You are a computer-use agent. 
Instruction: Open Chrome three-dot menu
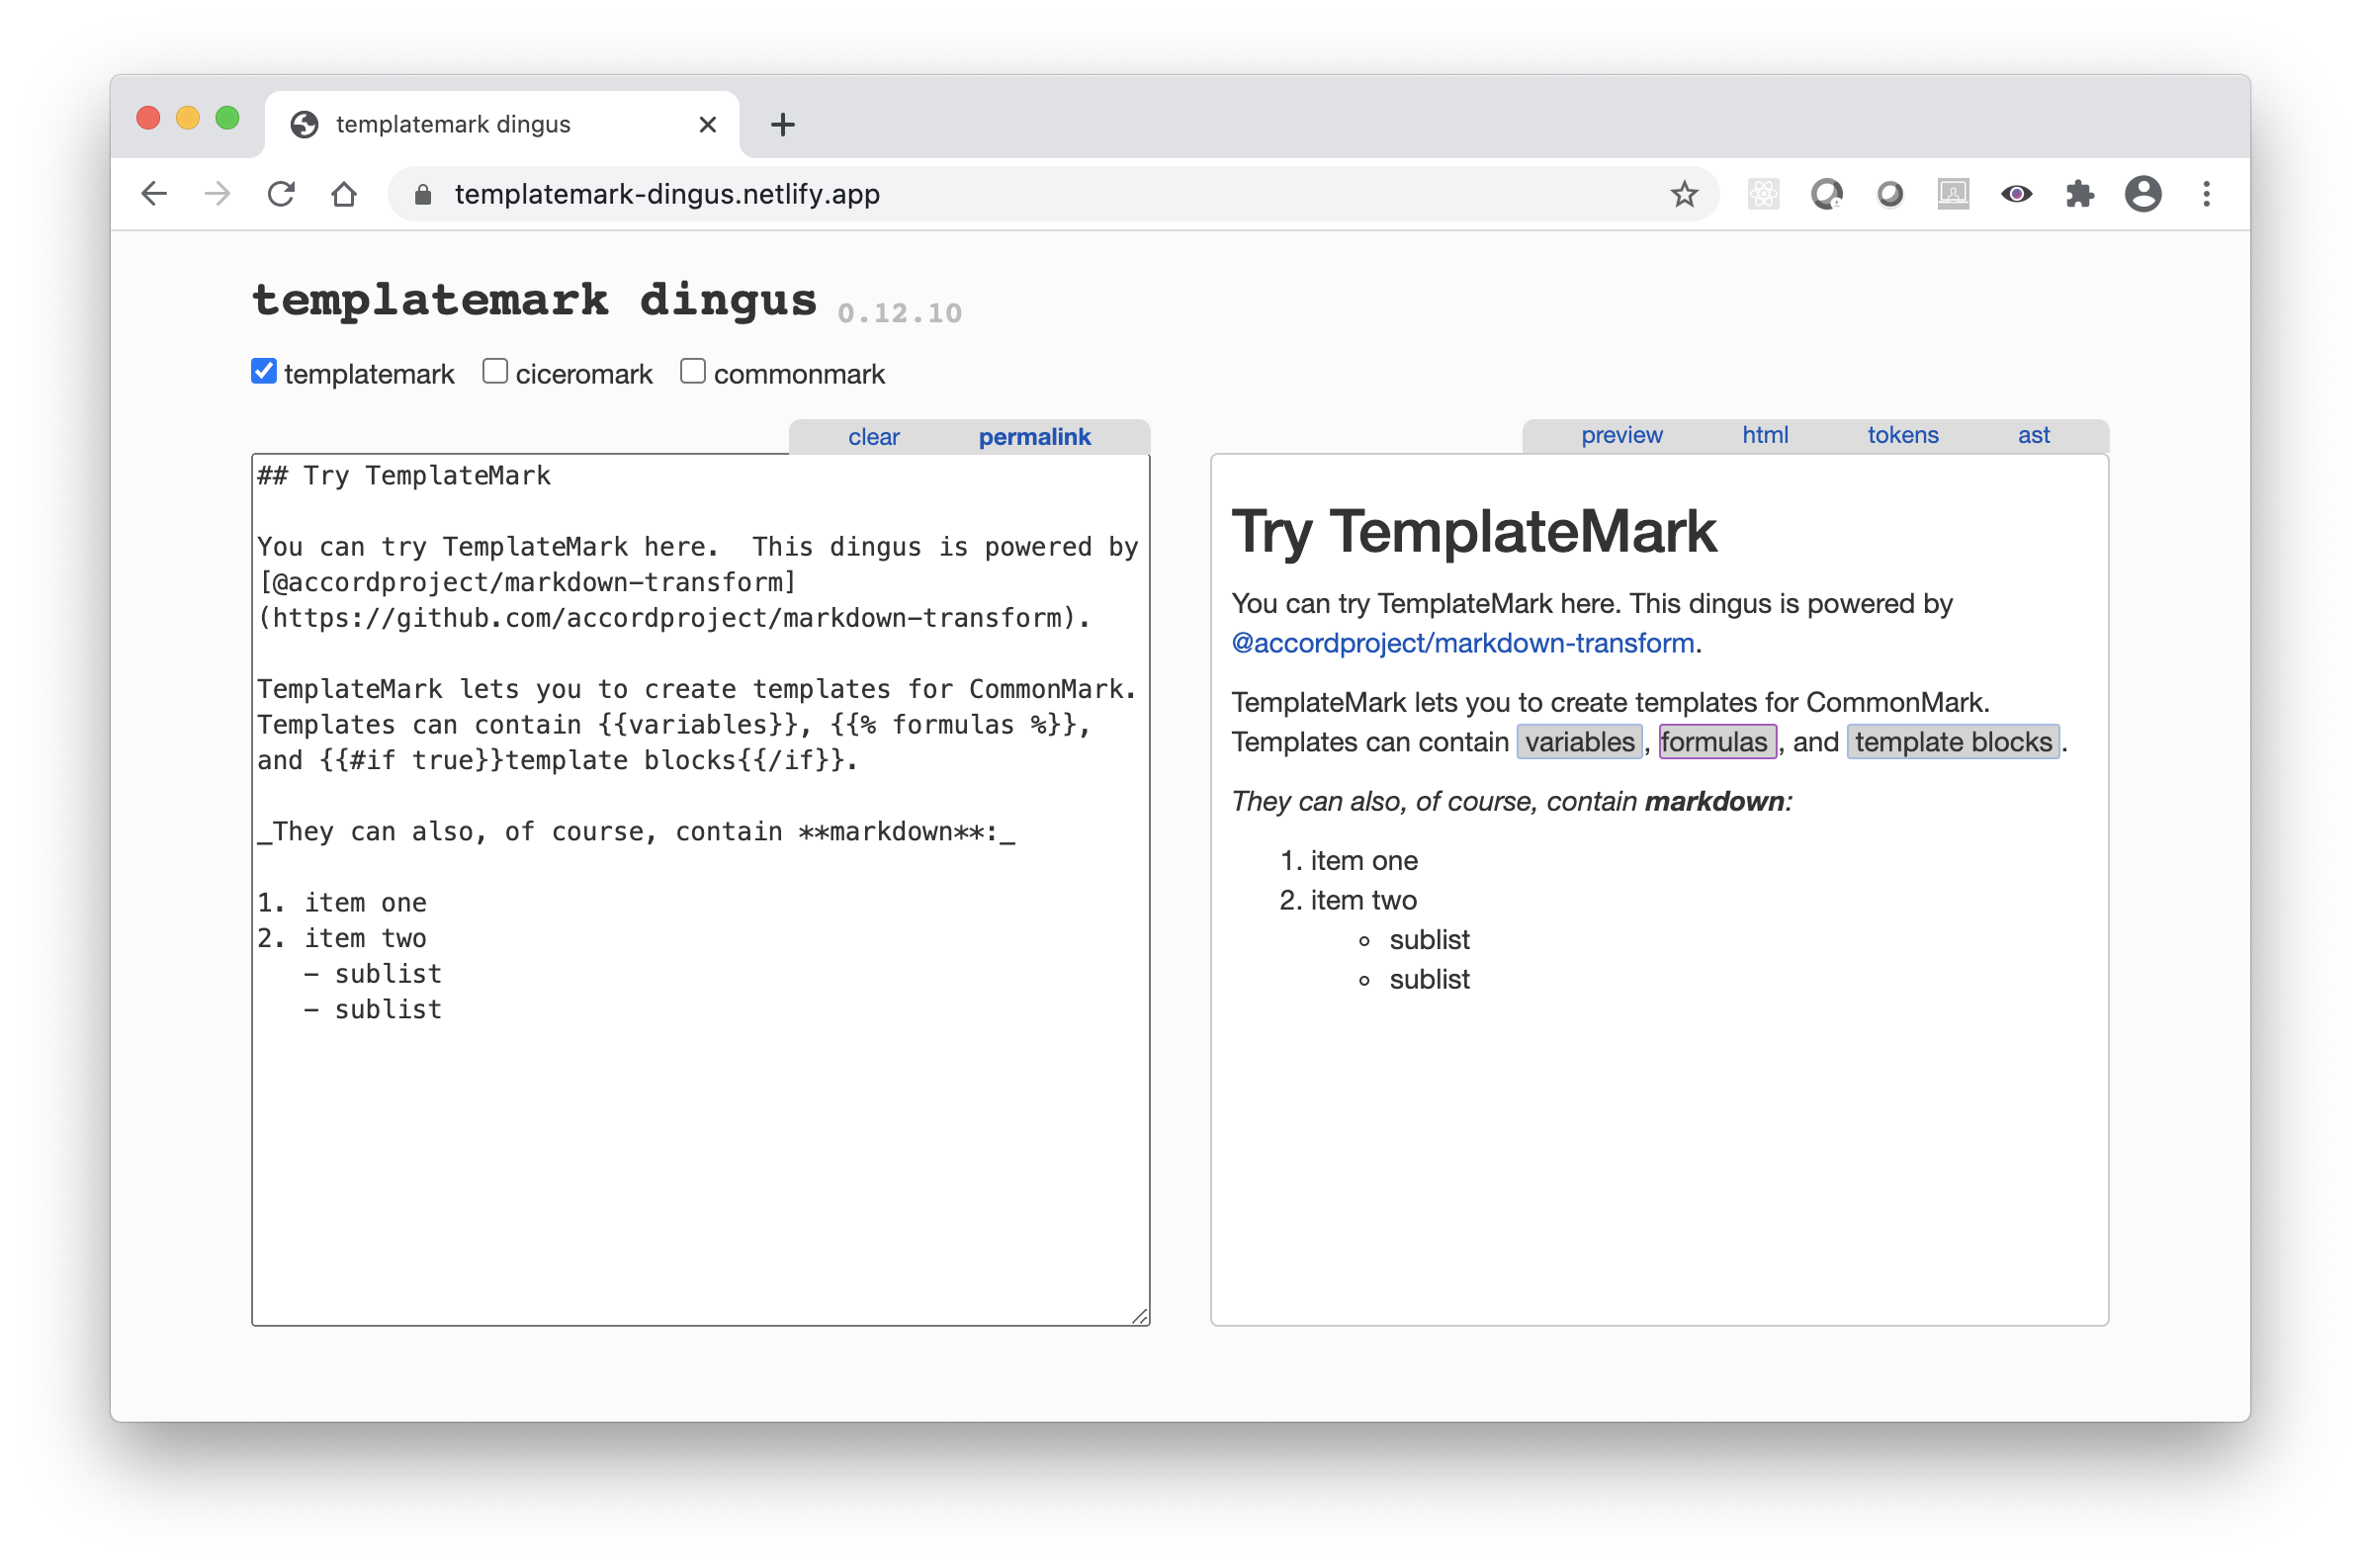pos(2206,194)
